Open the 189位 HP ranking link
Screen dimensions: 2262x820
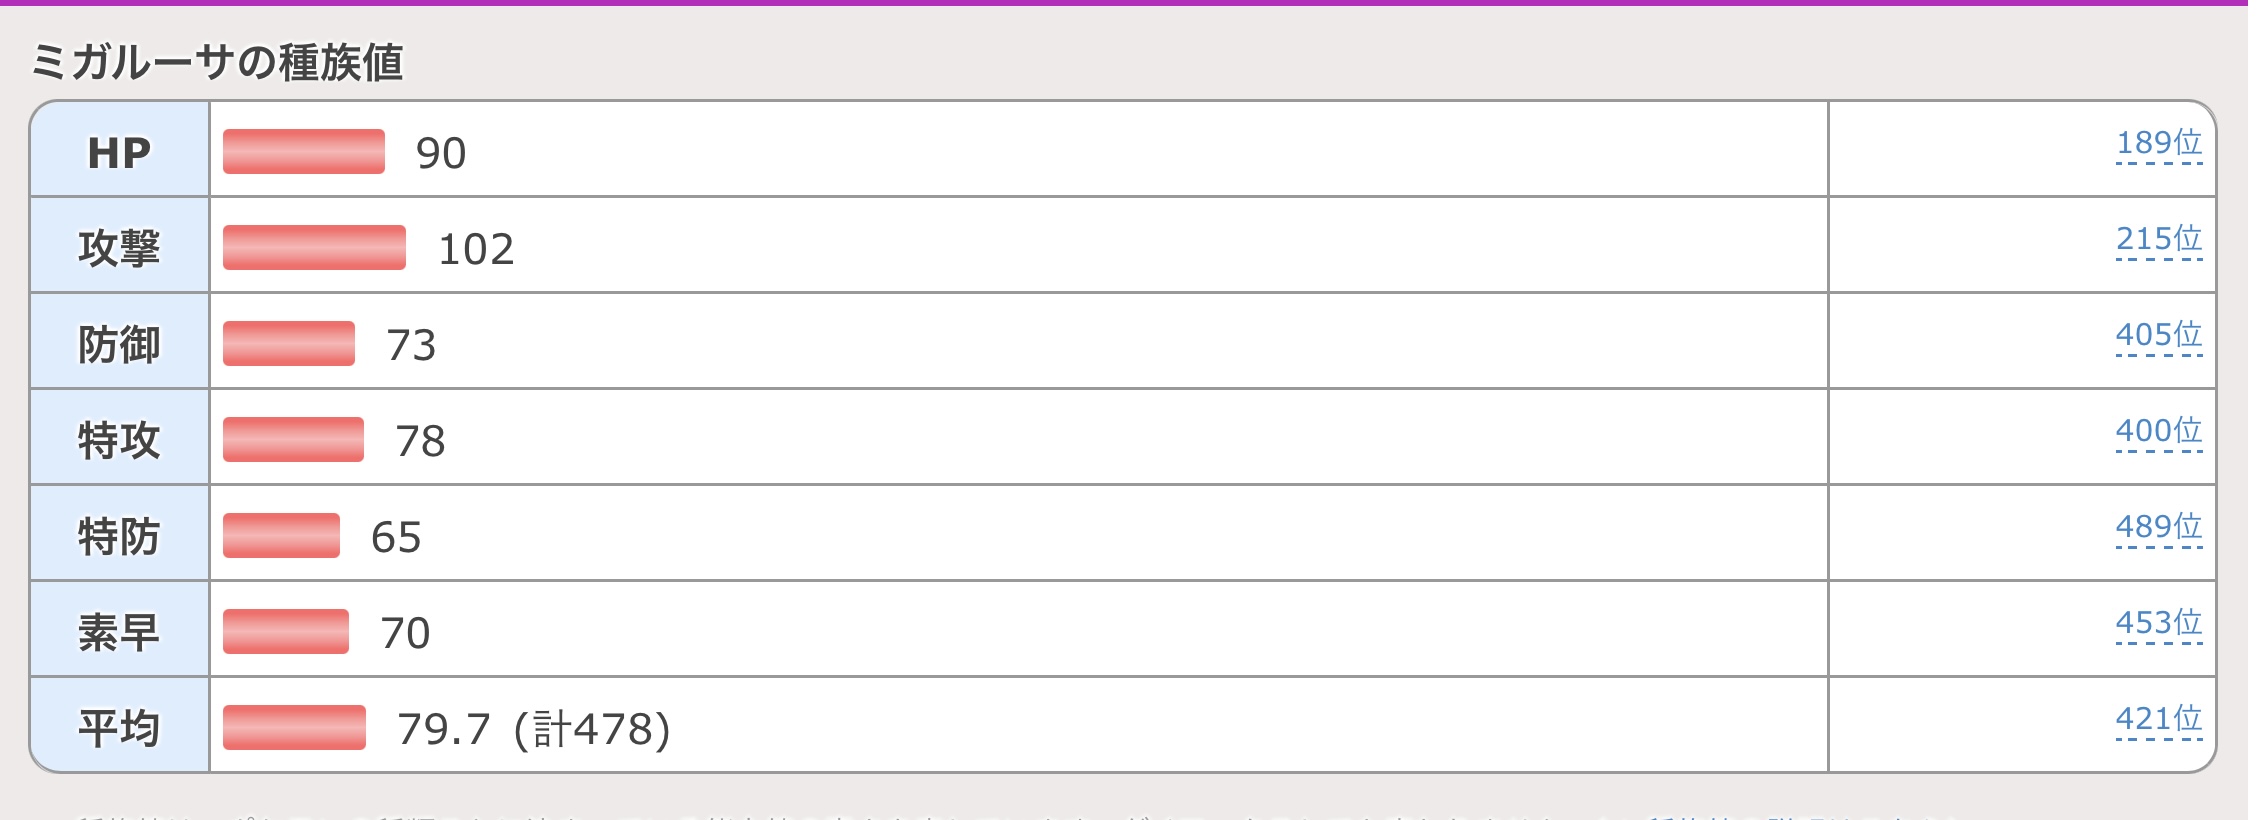[2158, 144]
